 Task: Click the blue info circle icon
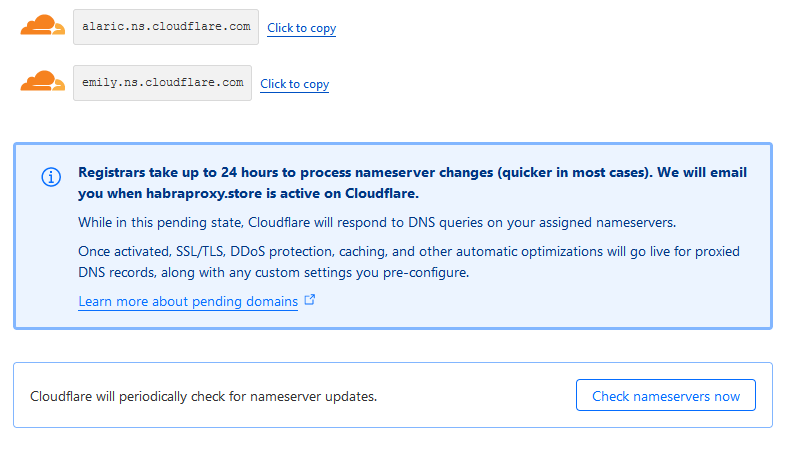(x=51, y=177)
